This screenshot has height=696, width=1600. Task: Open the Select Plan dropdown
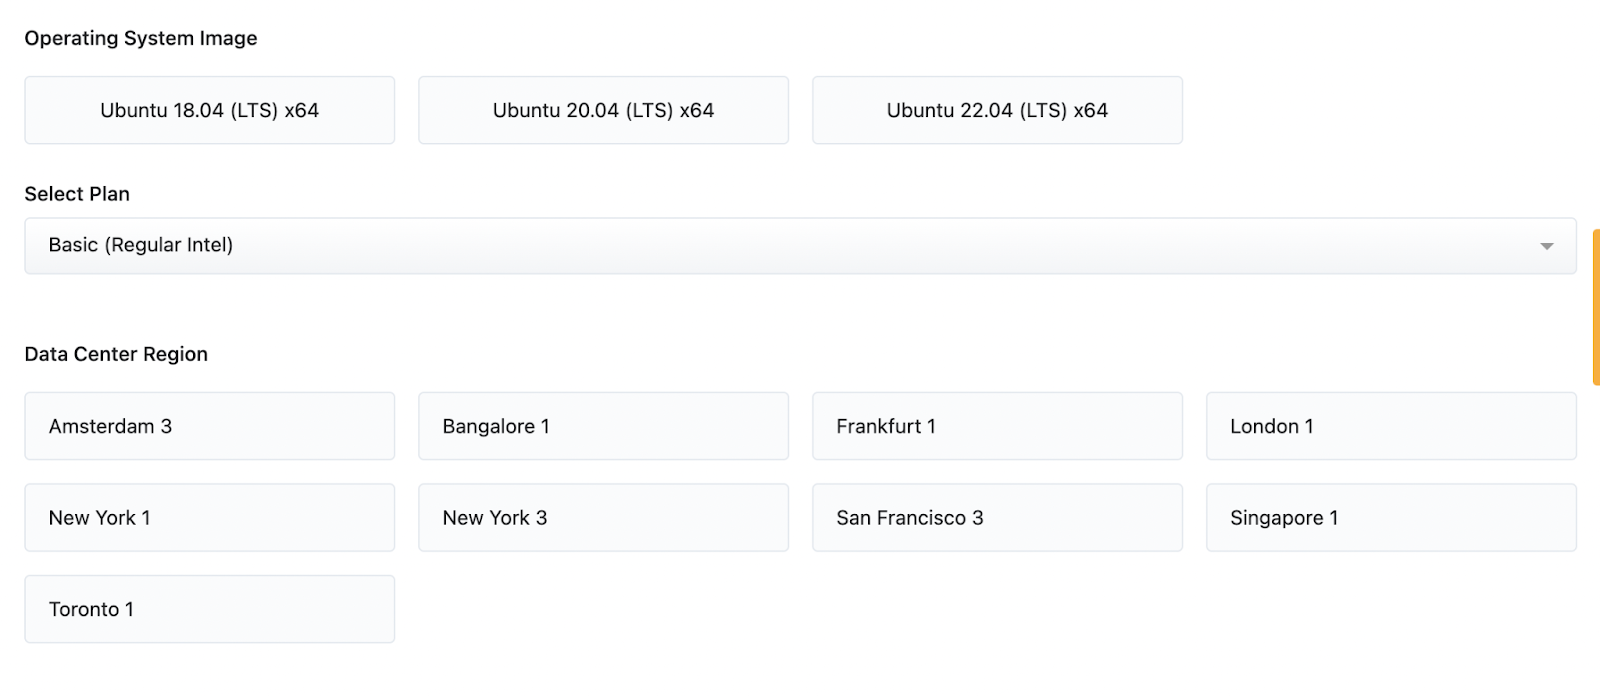tap(800, 246)
